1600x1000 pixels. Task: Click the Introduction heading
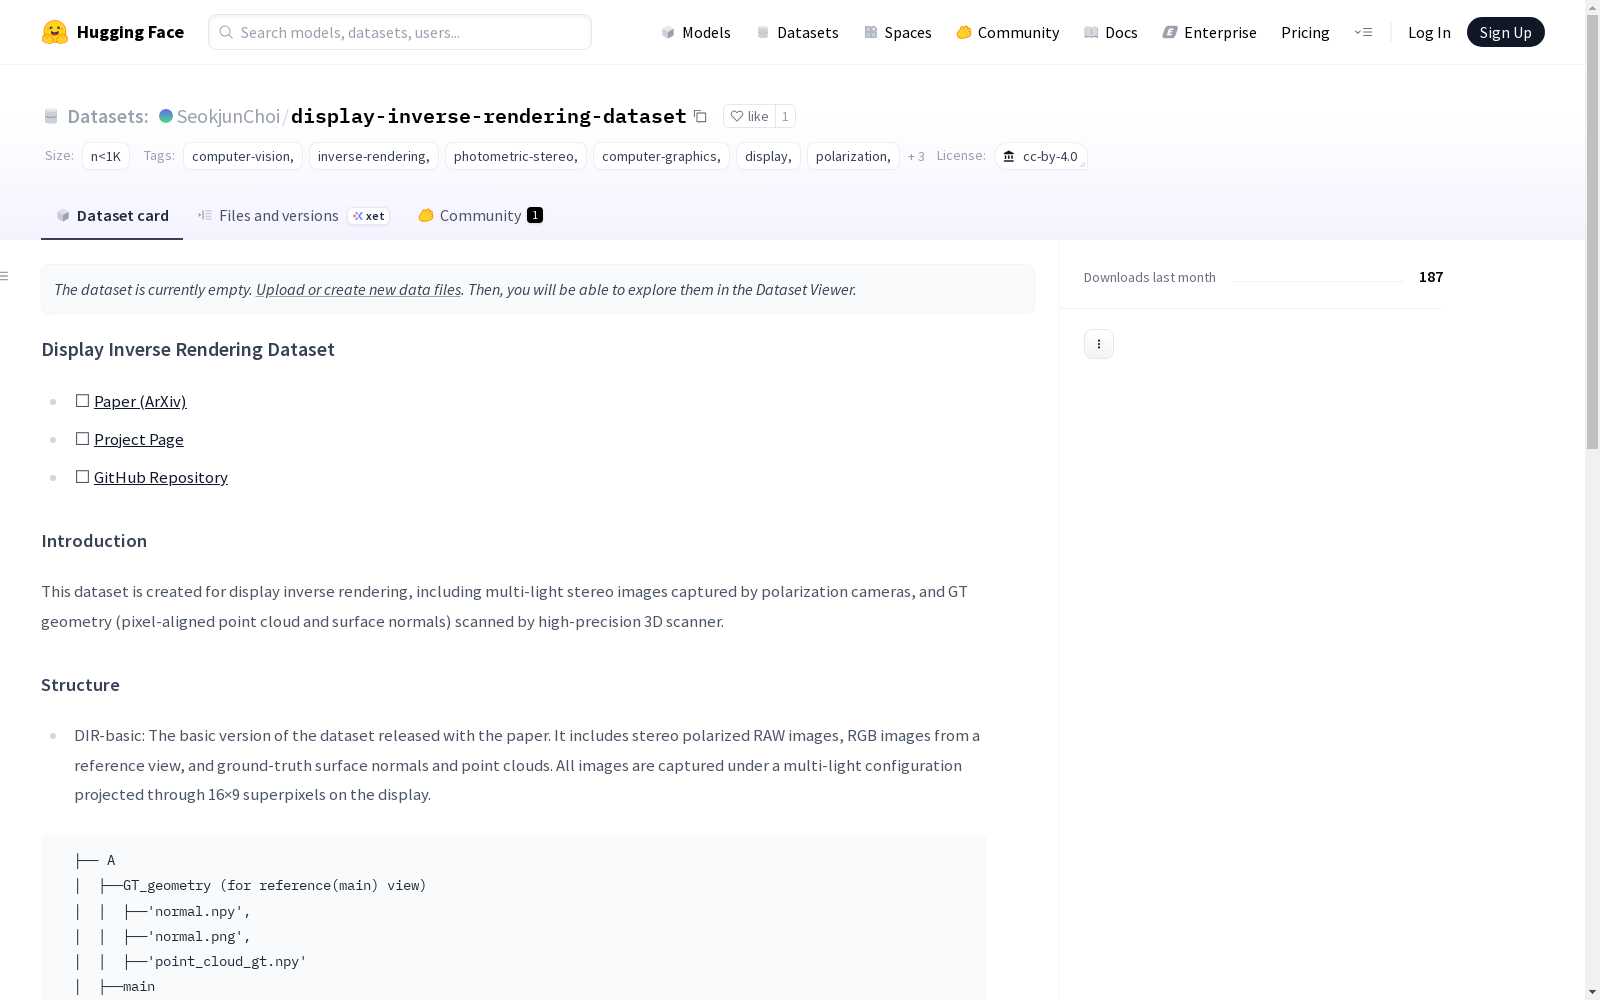tap(94, 541)
